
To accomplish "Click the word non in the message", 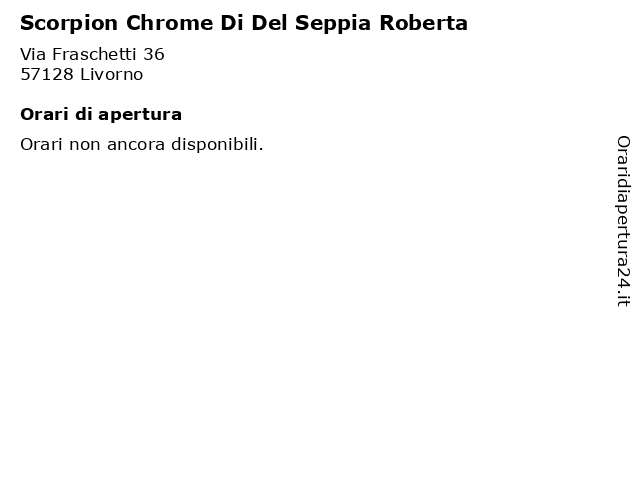I will click(x=84, y=146).
